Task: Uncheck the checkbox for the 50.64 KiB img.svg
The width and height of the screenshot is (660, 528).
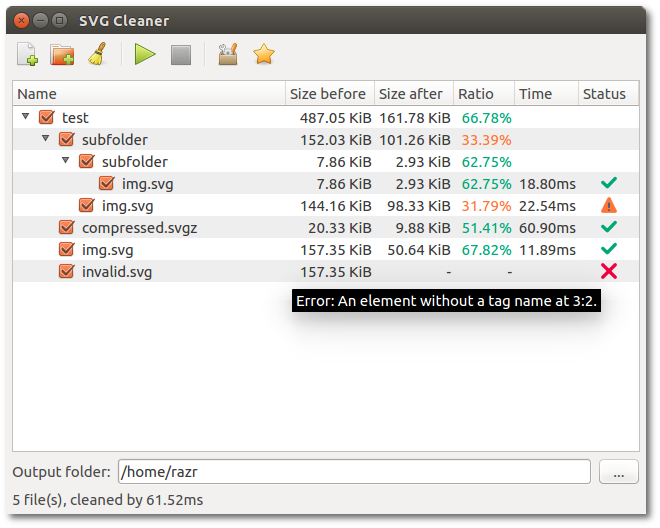Action: (67, 249)
